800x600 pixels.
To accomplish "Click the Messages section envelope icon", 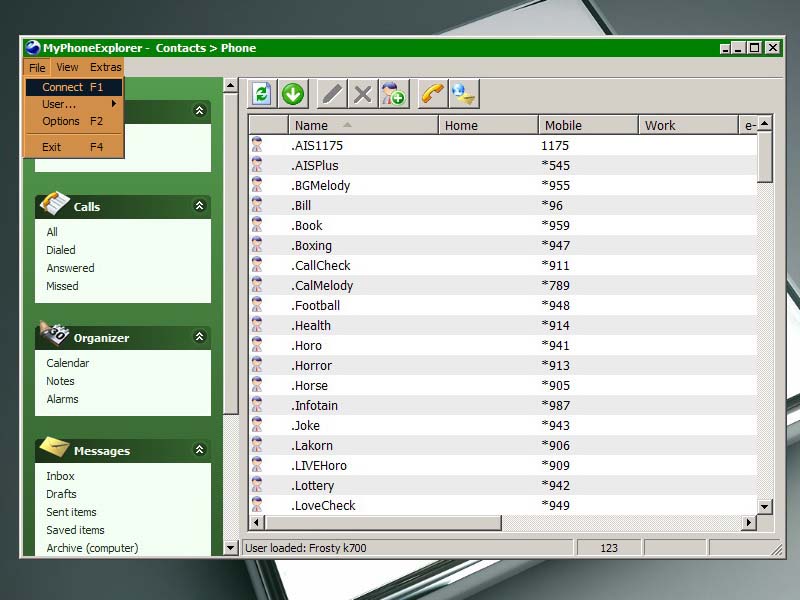I will (54, 447).
